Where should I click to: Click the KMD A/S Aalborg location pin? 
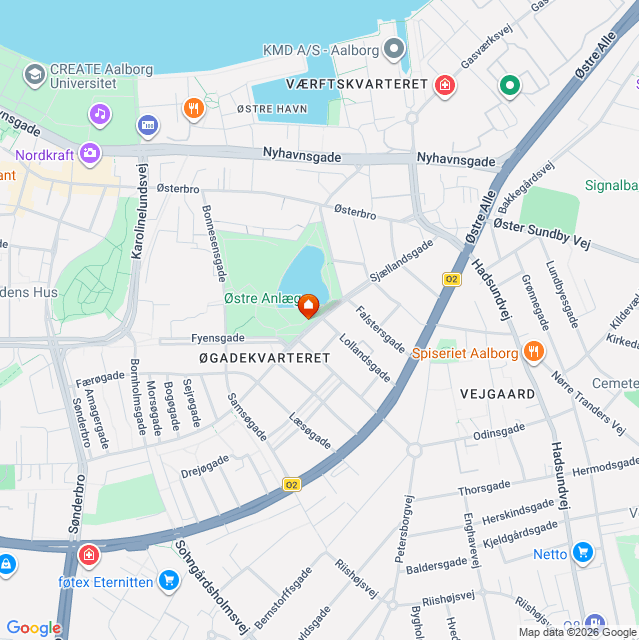(394, 49)
